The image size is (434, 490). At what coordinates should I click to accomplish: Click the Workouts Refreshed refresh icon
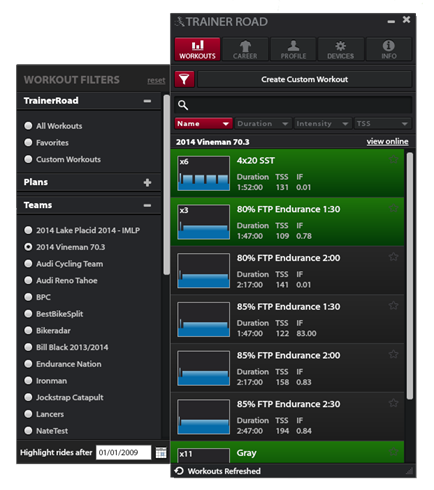179,471
